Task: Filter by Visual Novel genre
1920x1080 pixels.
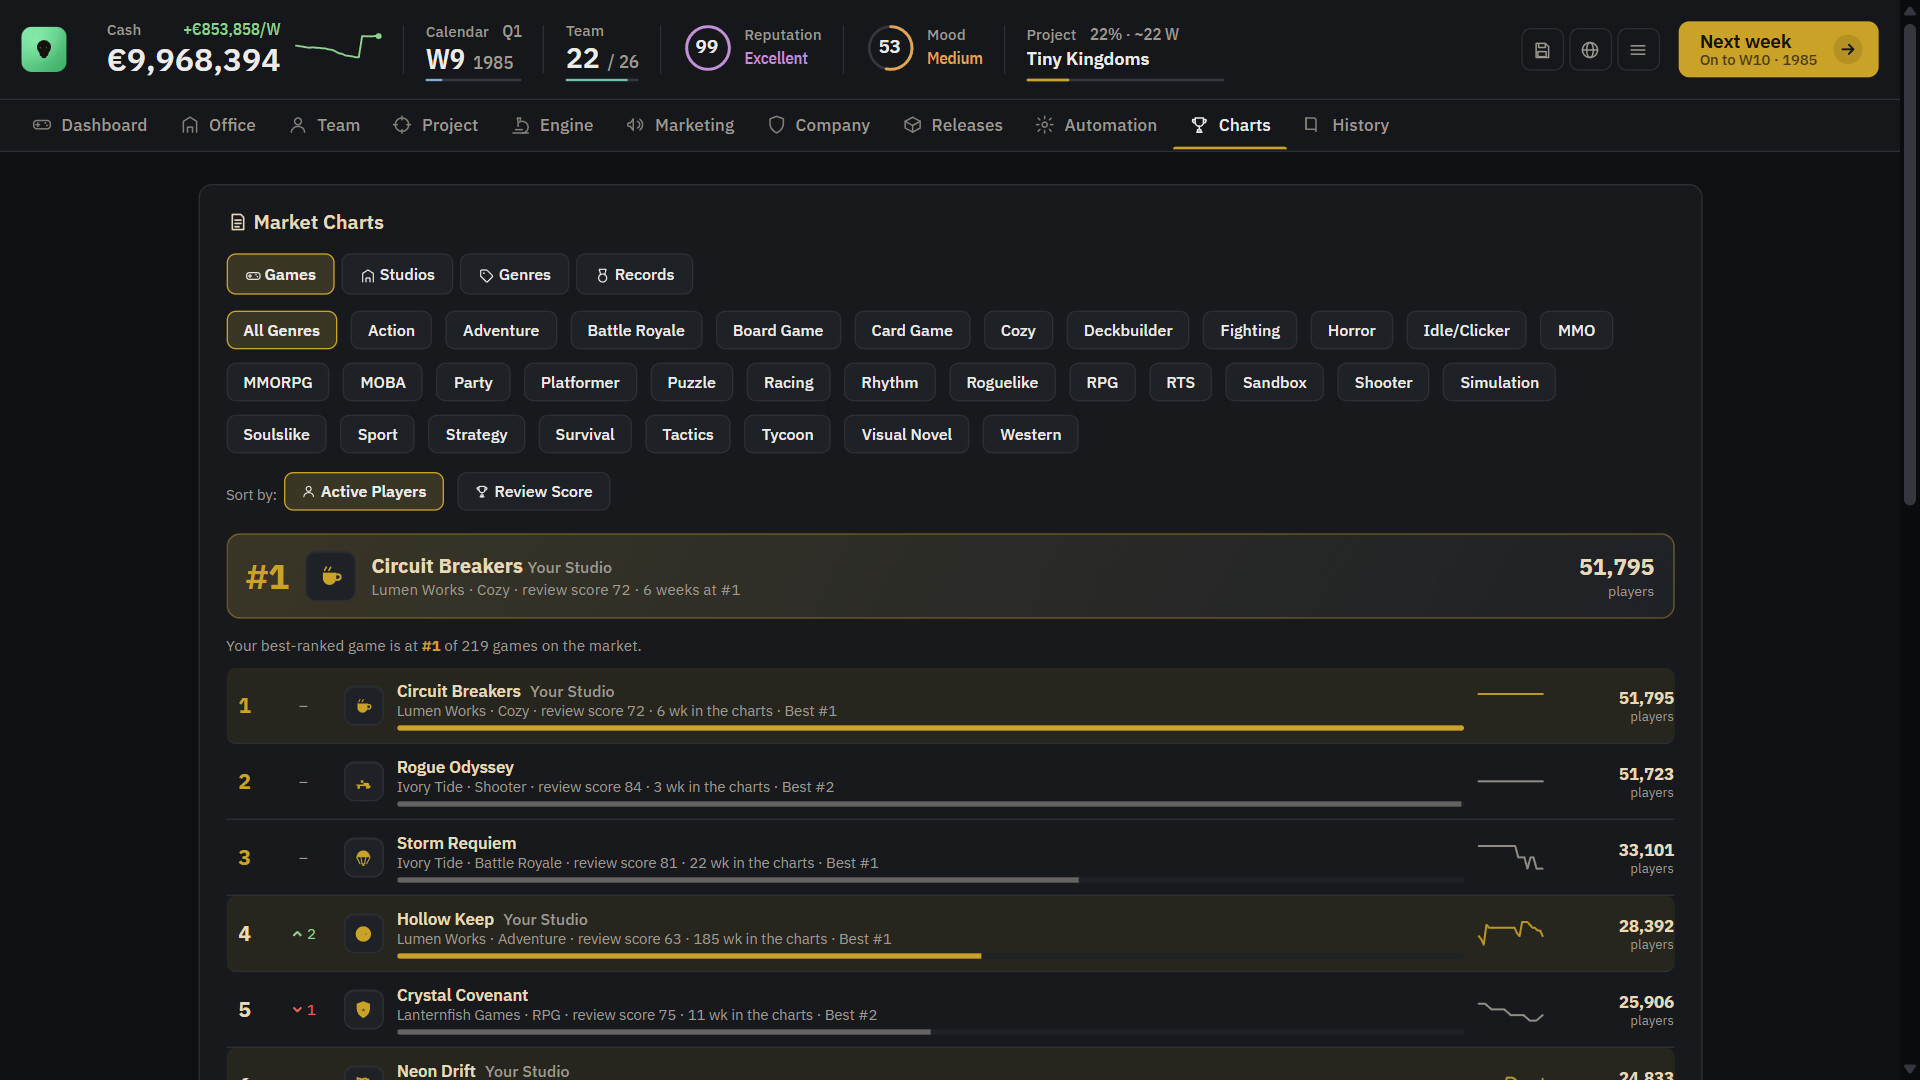Action: [907, 434]
